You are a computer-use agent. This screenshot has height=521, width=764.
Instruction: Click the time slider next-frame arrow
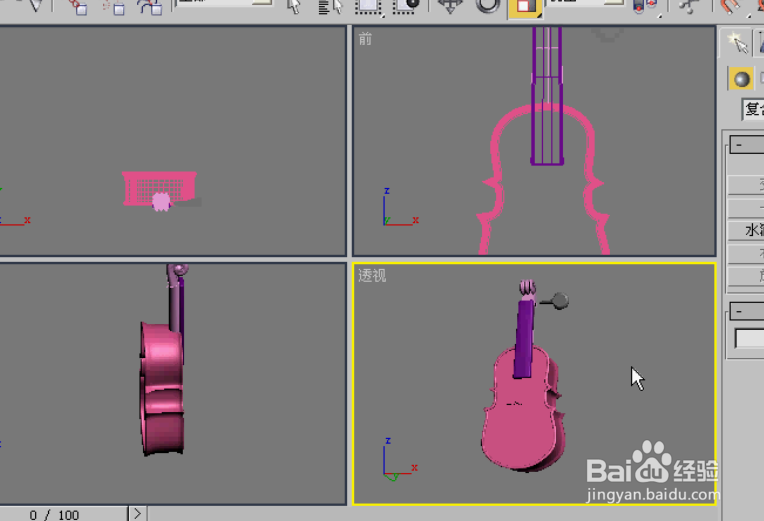[137, 514]
